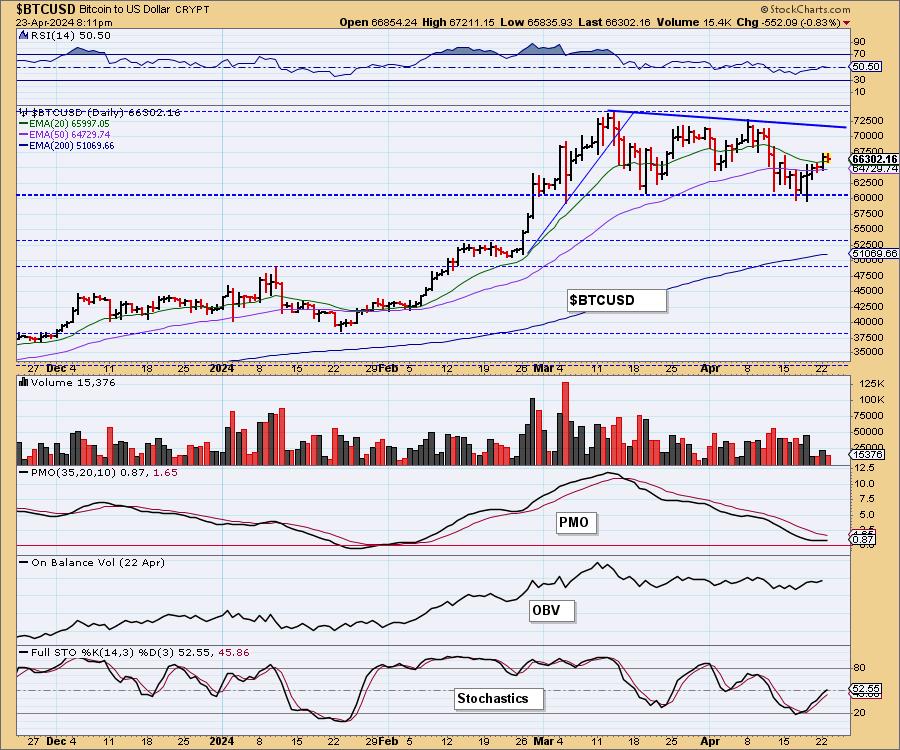Click the Dec label on bottom date axis
The width and height of the screenshot is (900, 750).
point(56,741)
